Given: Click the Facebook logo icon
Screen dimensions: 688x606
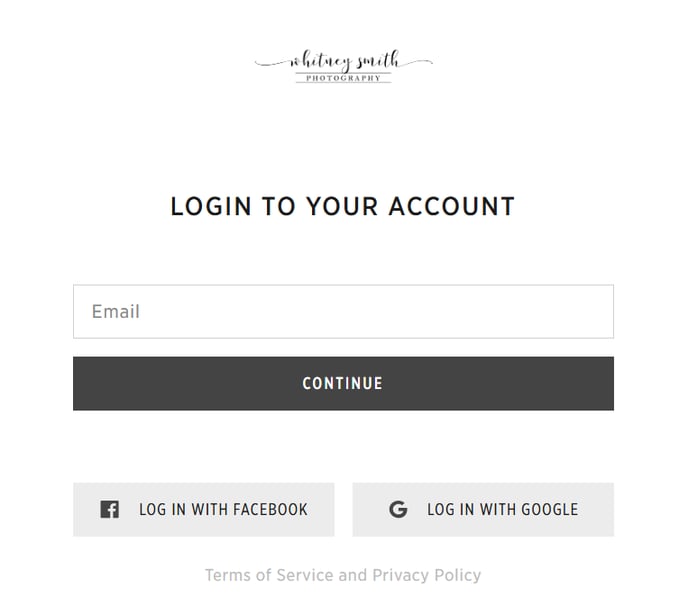Looking at the screenshot, I should (x=109, y=509).
